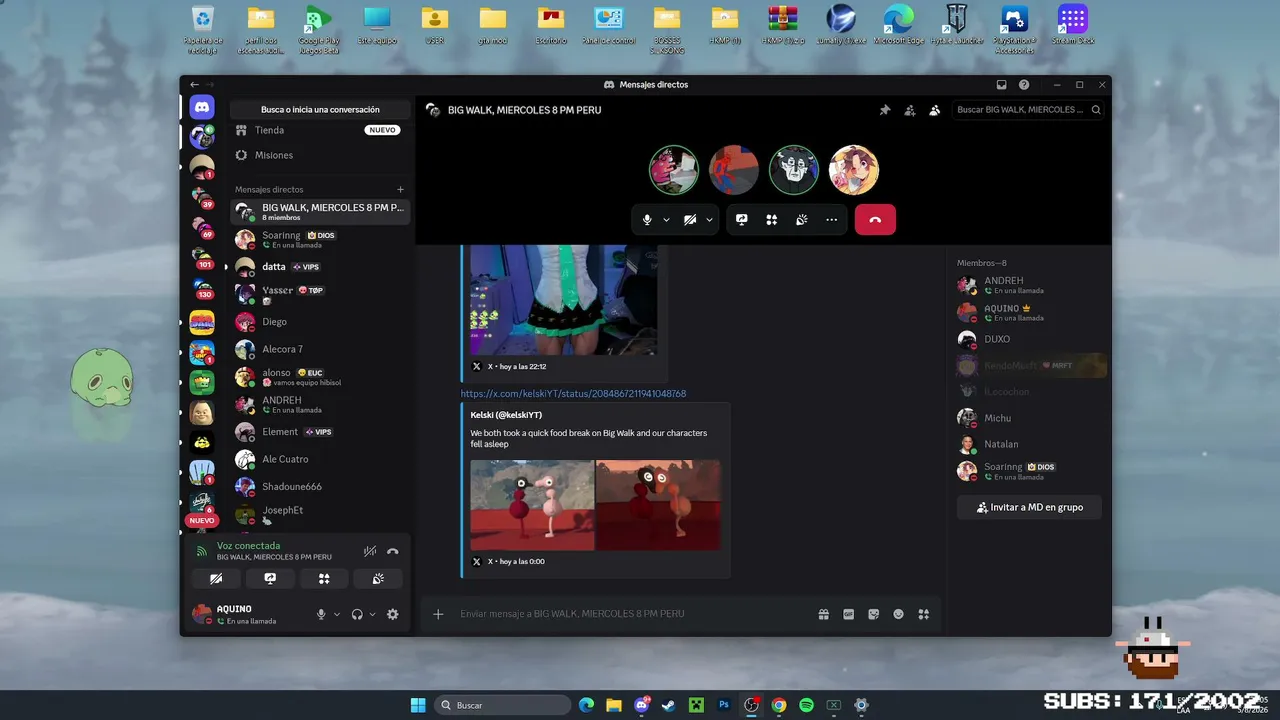Create a new direct message with plus
The width and height of the screenshot is (1280, 720).
[x=400, y=189]
